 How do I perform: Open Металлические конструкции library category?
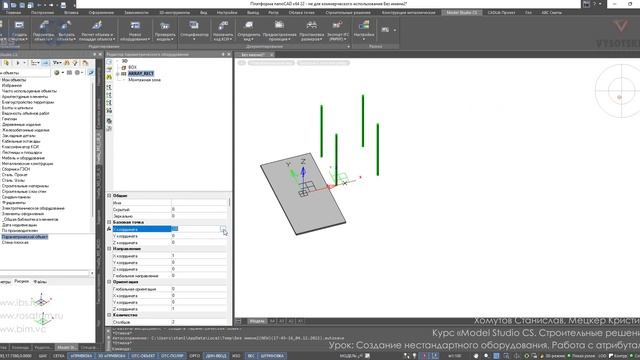27,164
